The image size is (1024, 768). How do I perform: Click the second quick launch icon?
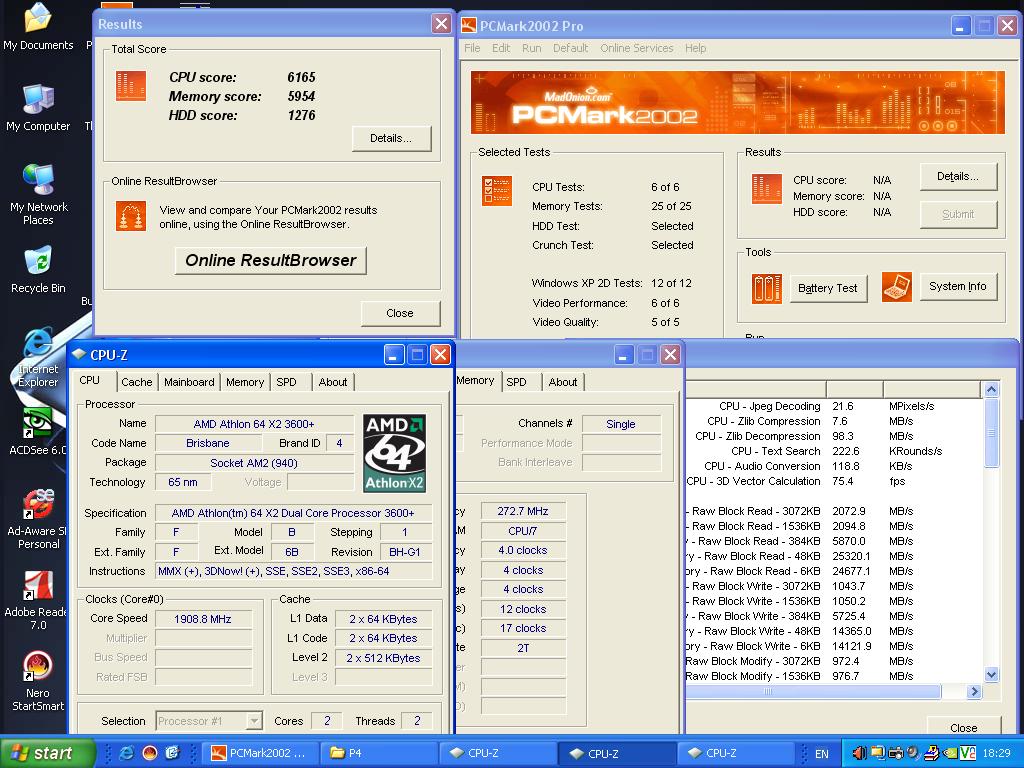tap(150, 753)
